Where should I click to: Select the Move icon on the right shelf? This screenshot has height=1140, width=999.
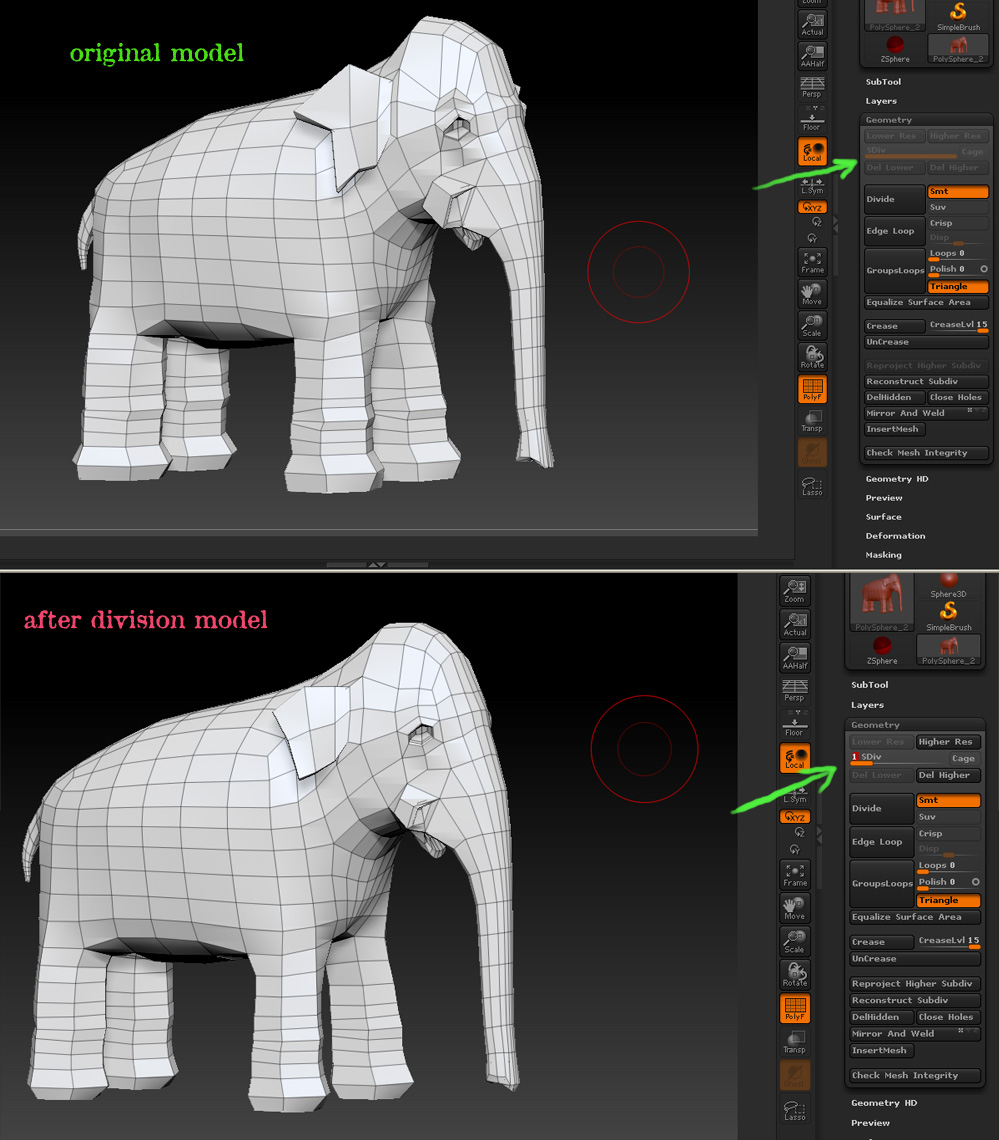click(812, 293)
